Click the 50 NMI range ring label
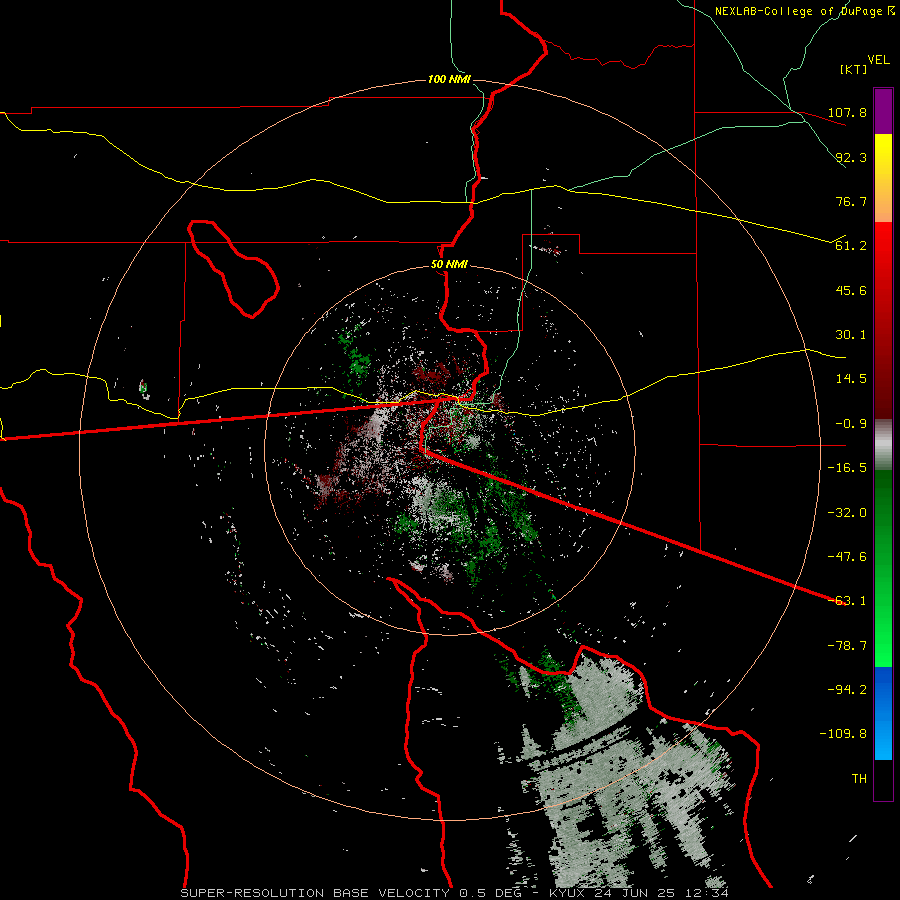Screen dimensions: 900x900 point(449,264)
